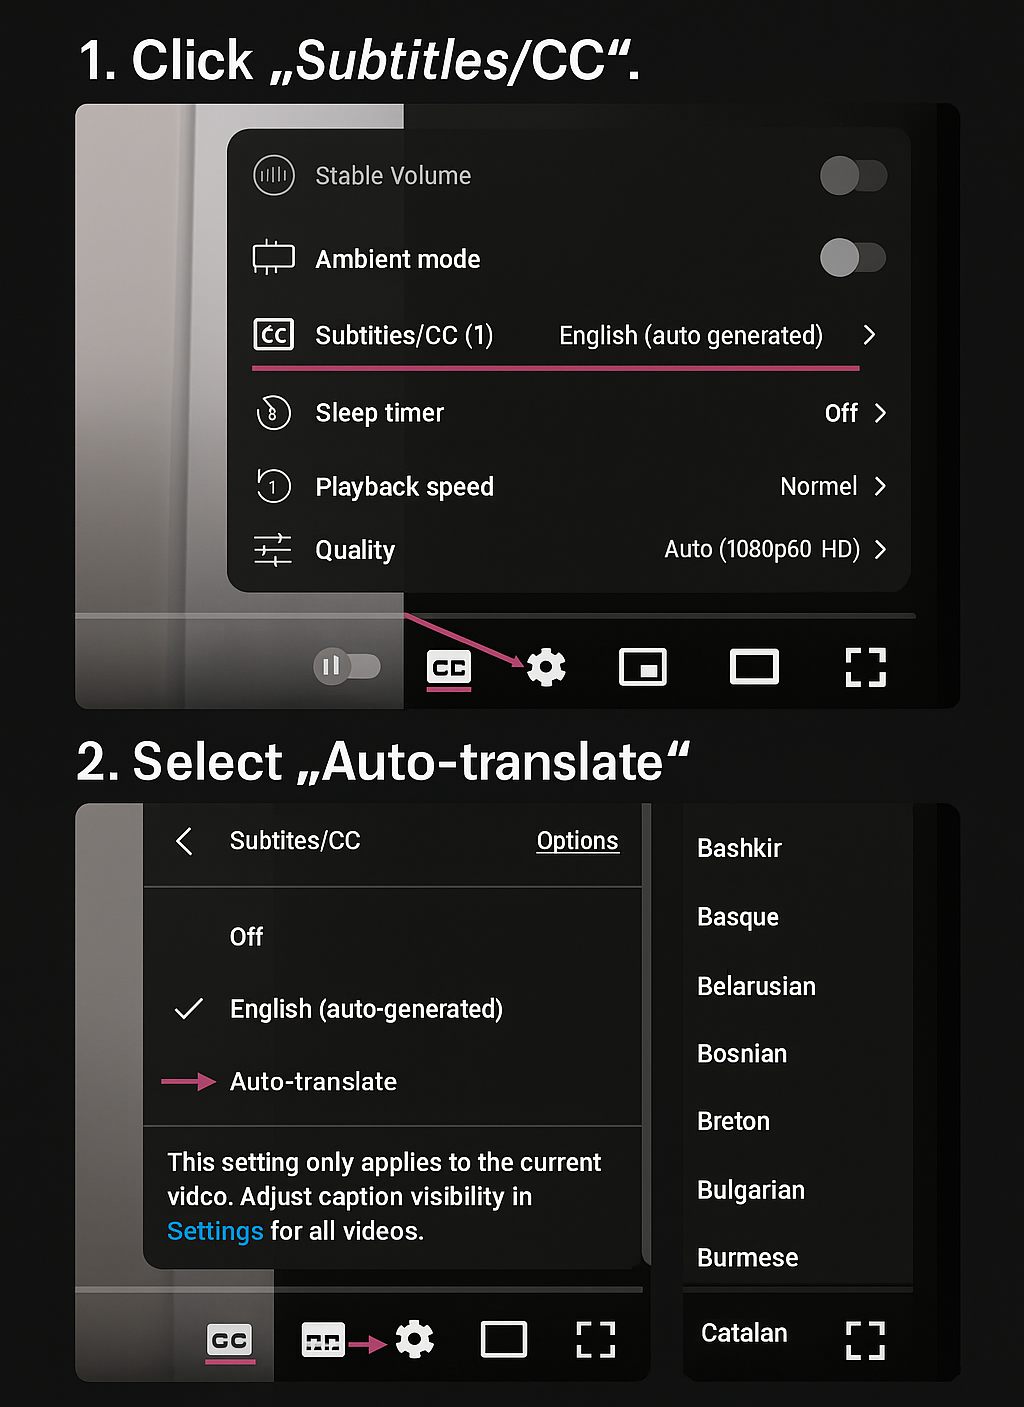The width and height of the screenshot is (1024, 1407).
Task: Toggle the autoplay pause switch
Action: pos(347,666)
